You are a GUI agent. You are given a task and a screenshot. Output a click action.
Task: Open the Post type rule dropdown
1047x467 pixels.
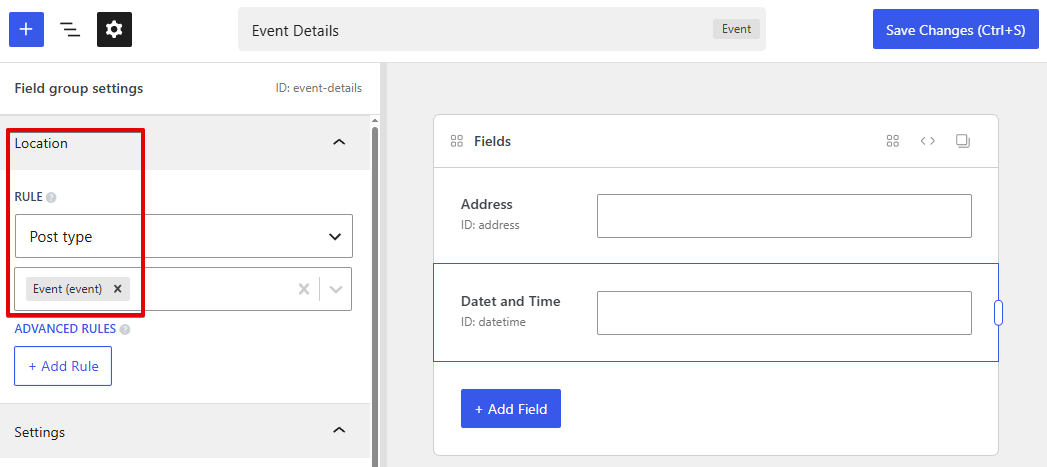coord(184,236)
